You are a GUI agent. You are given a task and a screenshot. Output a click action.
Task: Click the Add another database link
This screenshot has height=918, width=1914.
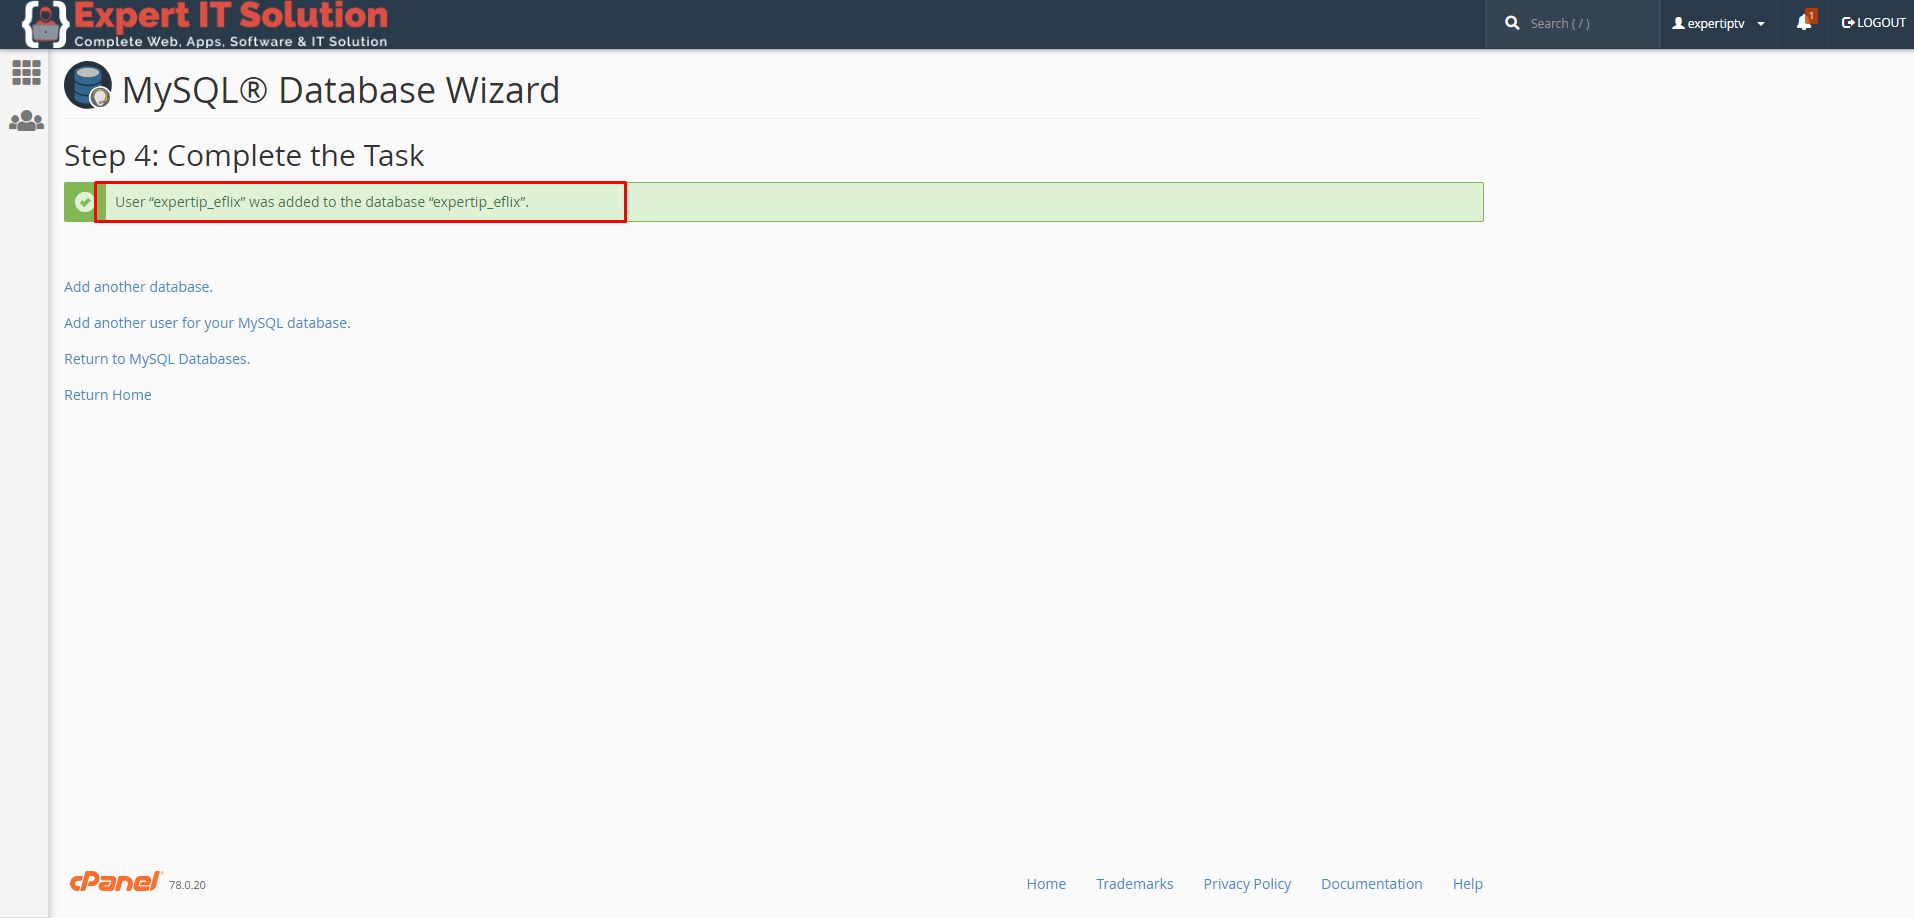(x=138, y=287)
